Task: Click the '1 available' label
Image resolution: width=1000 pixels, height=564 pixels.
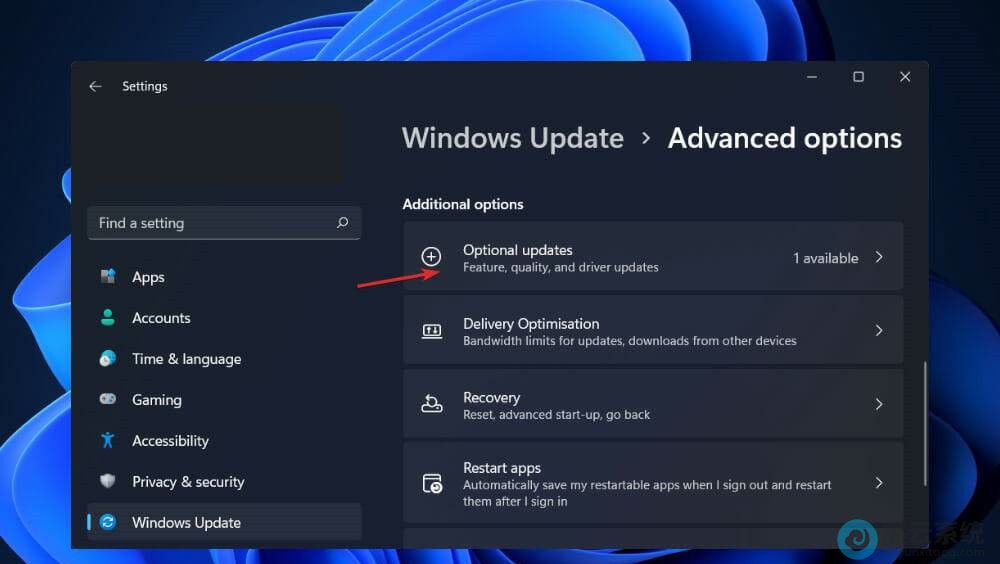Action: (x=826, y=258)
